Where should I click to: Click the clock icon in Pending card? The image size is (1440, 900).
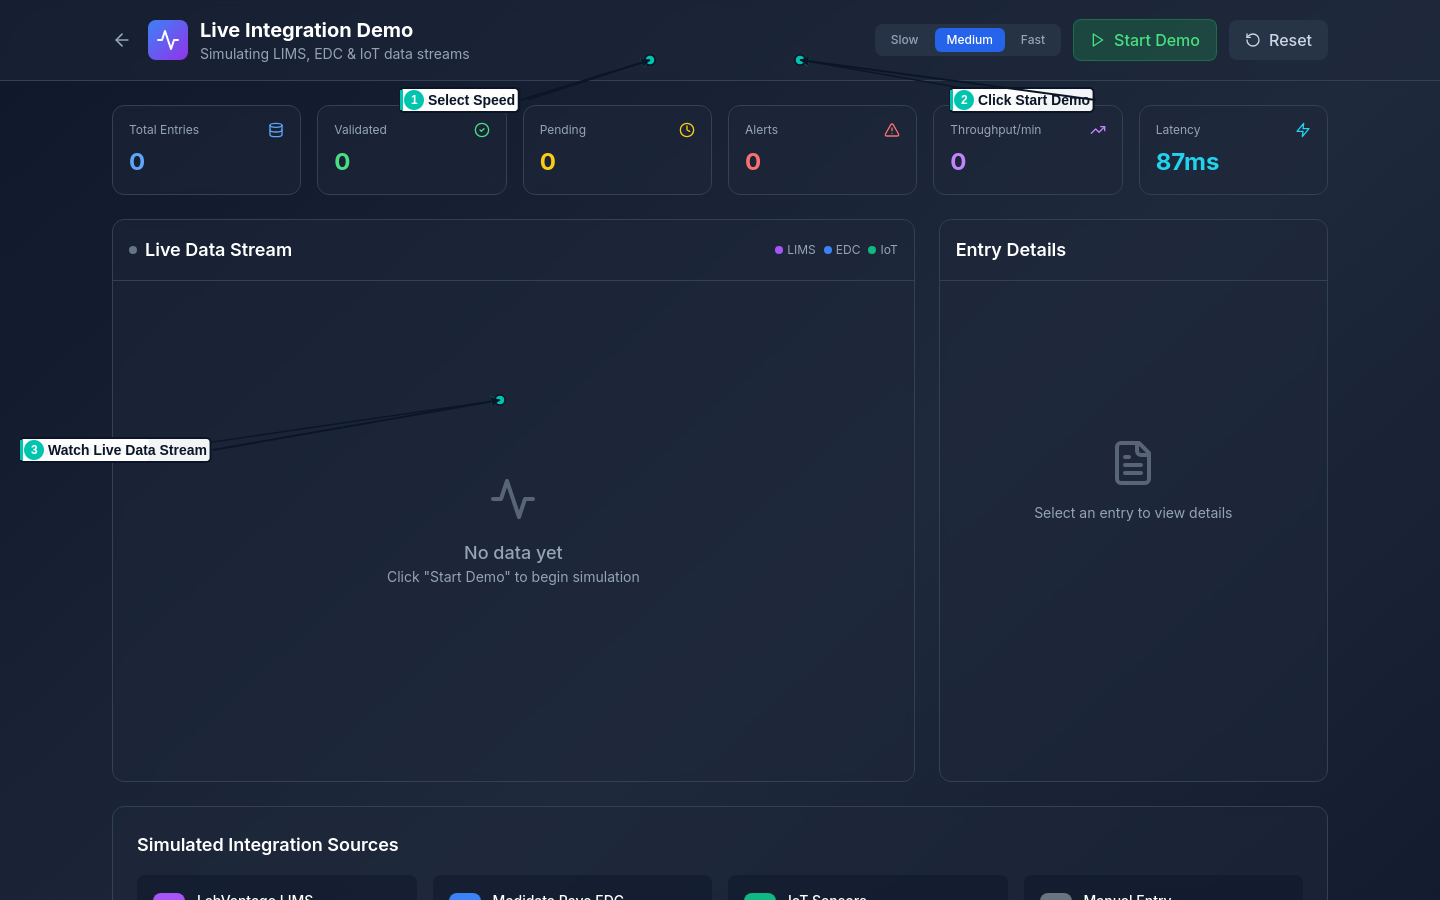point(687,130)
